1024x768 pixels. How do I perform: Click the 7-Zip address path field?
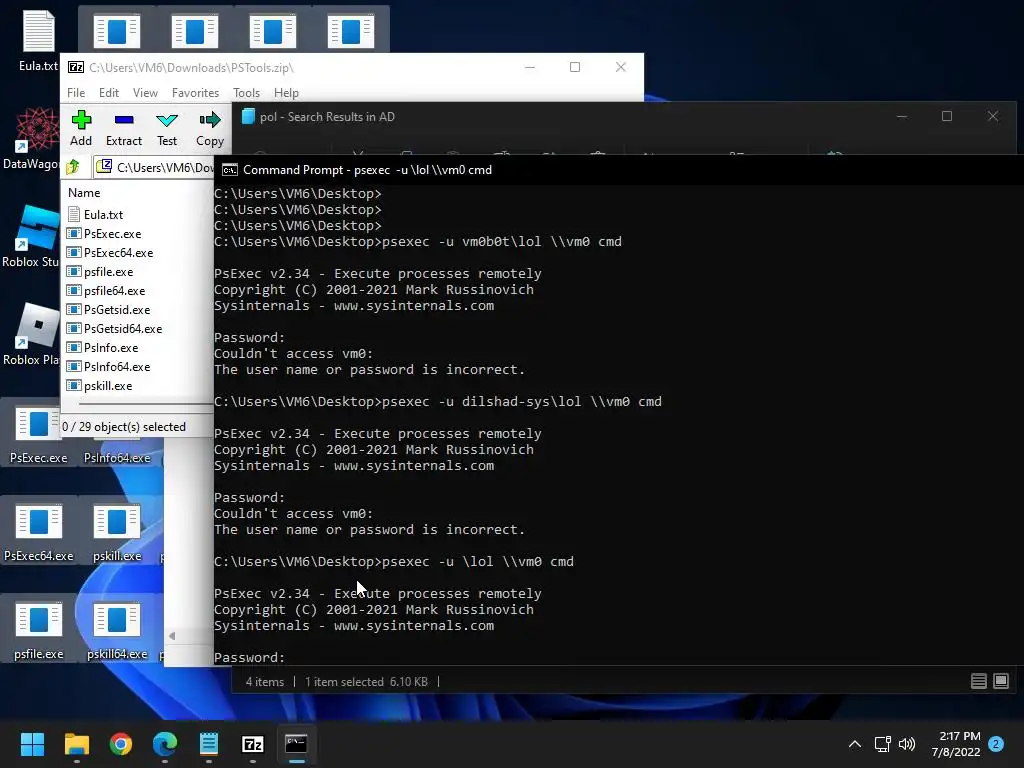[154, 167]
